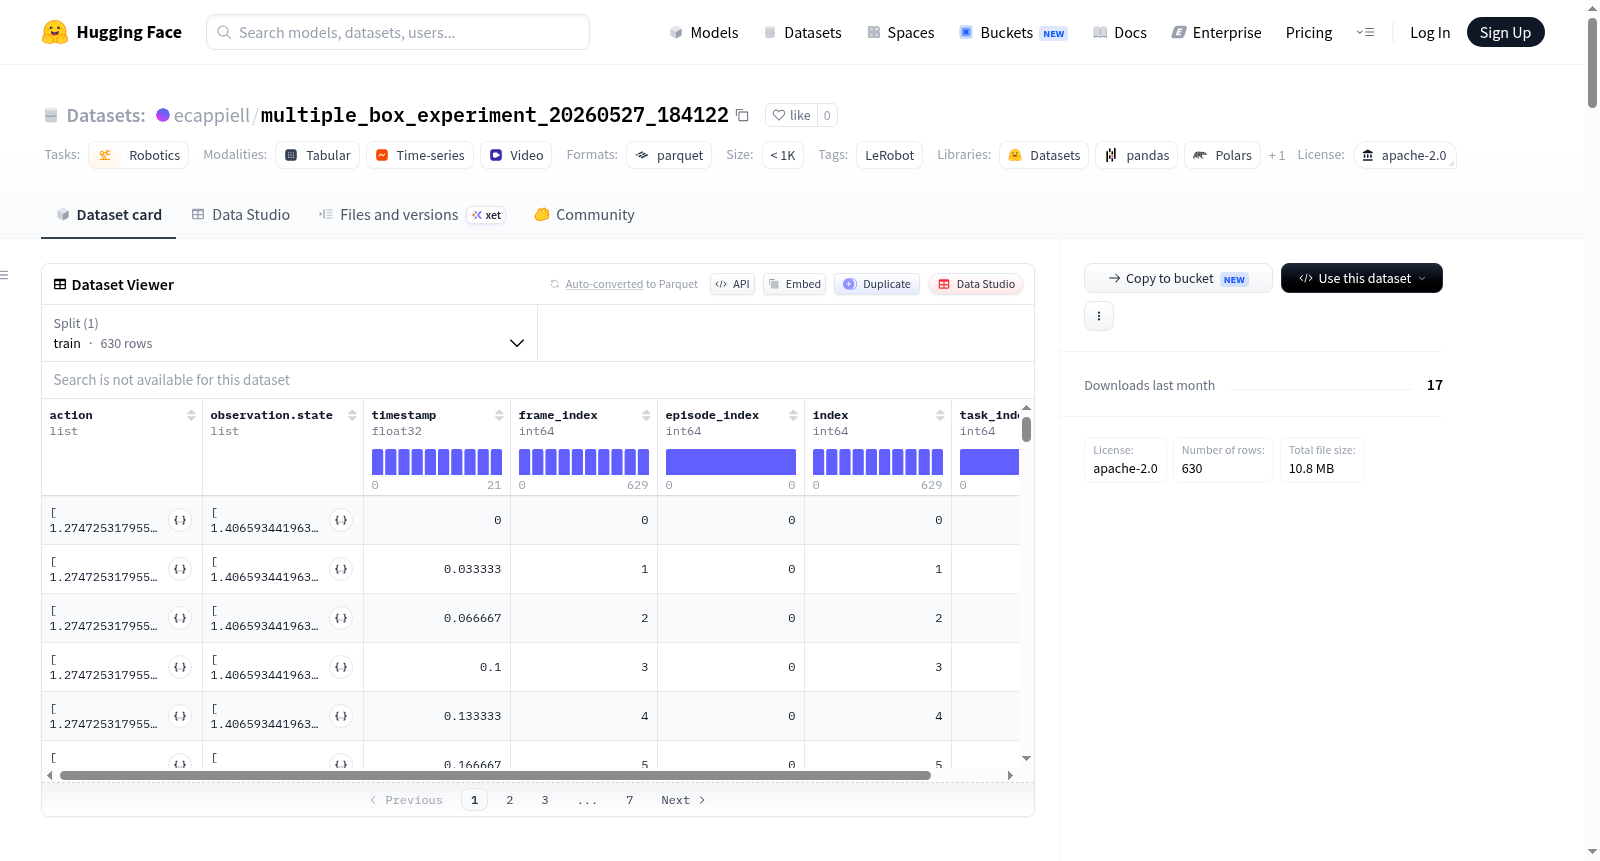Show the additional +1 libraries
1600x861 pixels.
1277,155
